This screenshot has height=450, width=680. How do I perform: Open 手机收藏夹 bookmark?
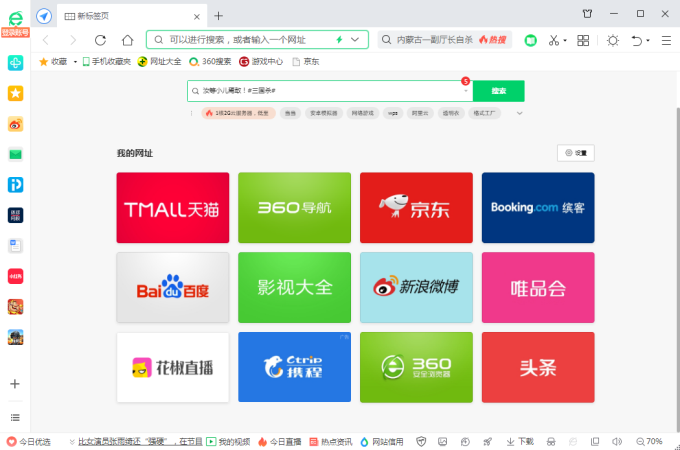point(107,62)
